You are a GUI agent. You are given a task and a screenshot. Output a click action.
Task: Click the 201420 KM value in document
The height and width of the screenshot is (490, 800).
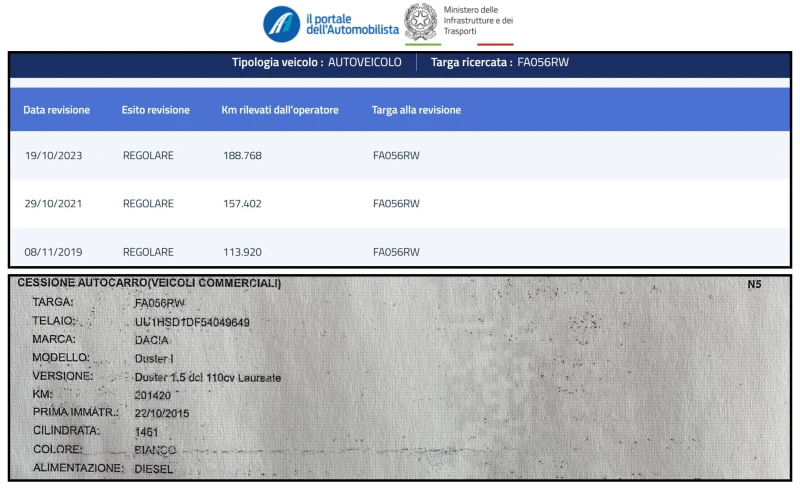pyautogui.click(x=151, y=395)
